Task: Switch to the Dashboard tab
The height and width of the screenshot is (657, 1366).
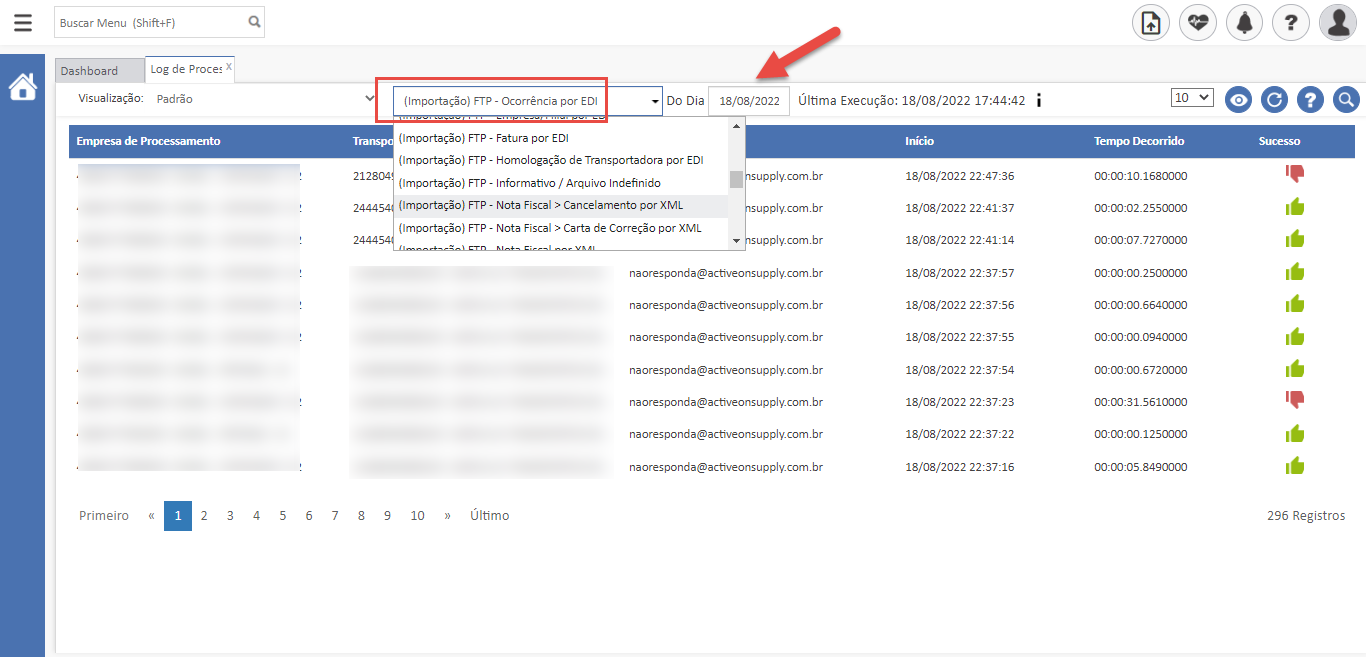Action: pyautogui.click(x=89, y=71)
